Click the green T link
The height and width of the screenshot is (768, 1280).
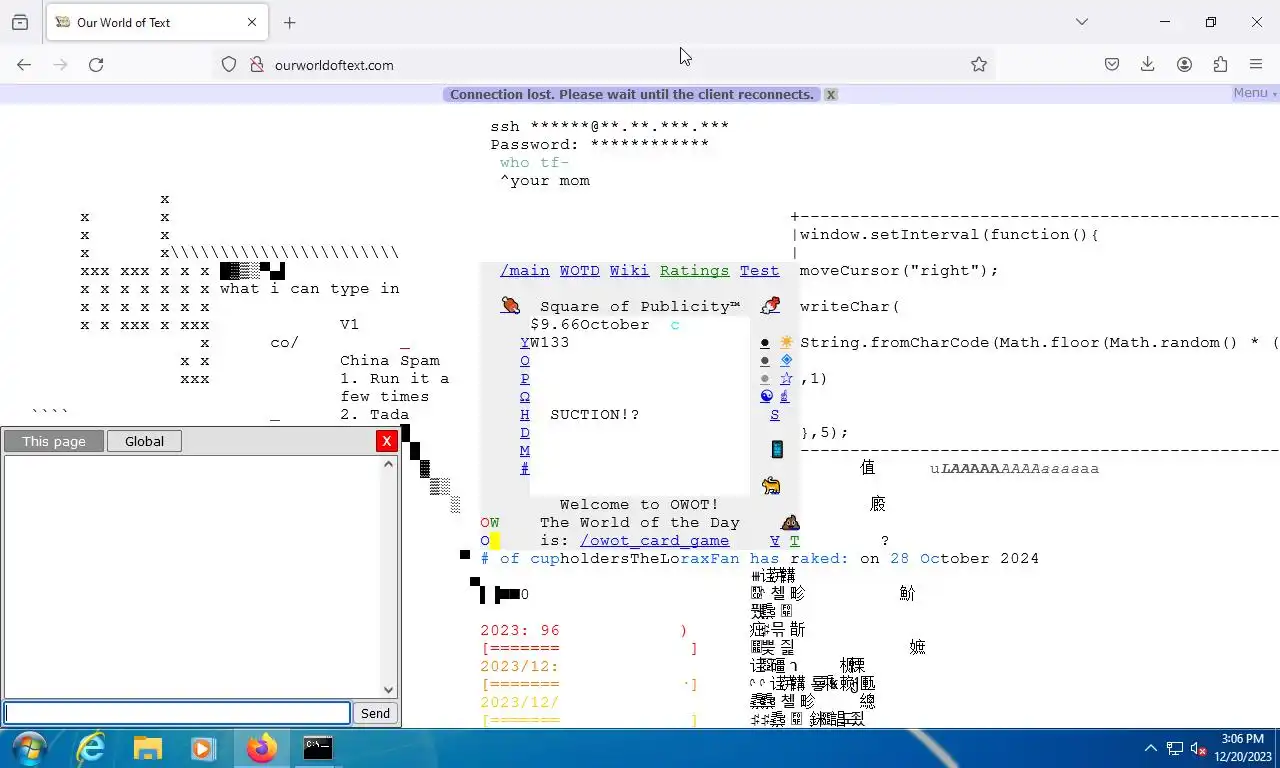point(795,540)
